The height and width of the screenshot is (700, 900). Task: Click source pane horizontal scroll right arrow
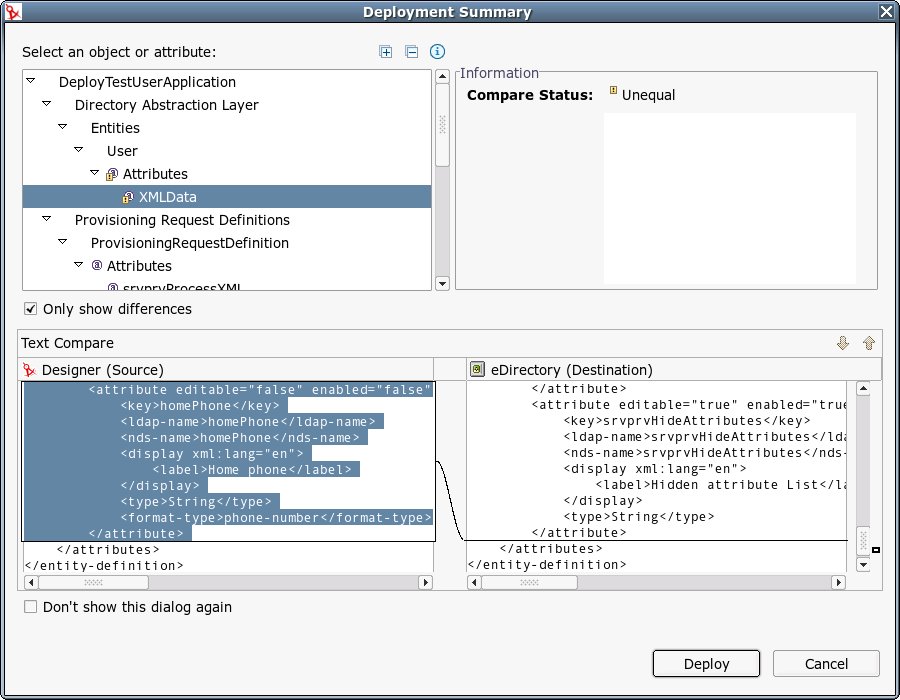click(x=425, y=582)
